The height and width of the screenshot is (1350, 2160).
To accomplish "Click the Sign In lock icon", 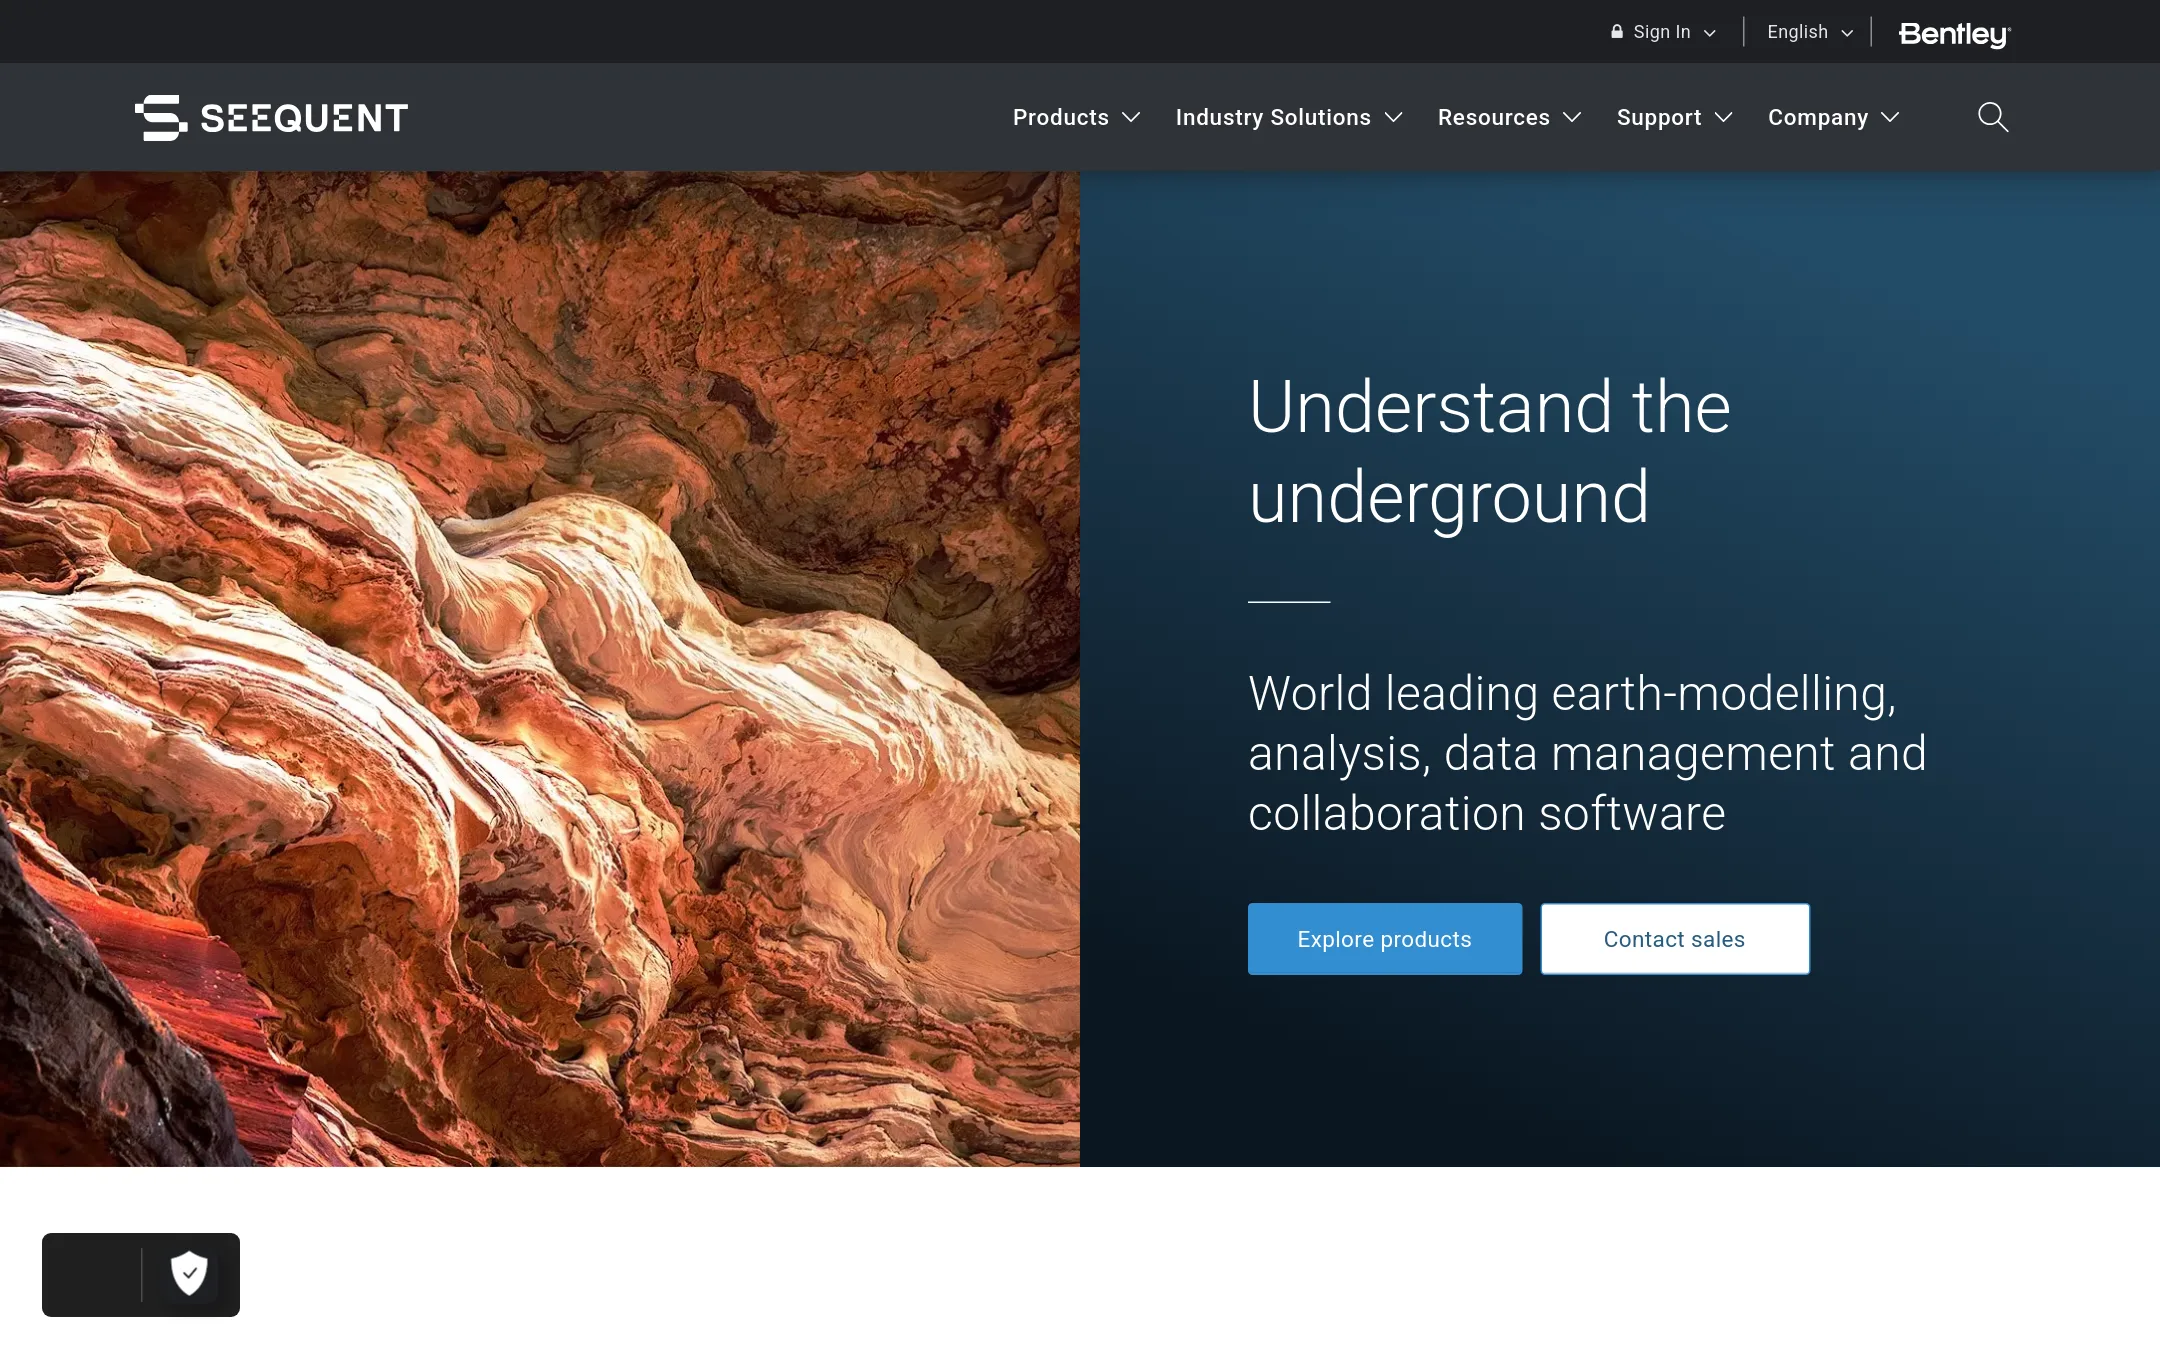I will coord(1617,32).
